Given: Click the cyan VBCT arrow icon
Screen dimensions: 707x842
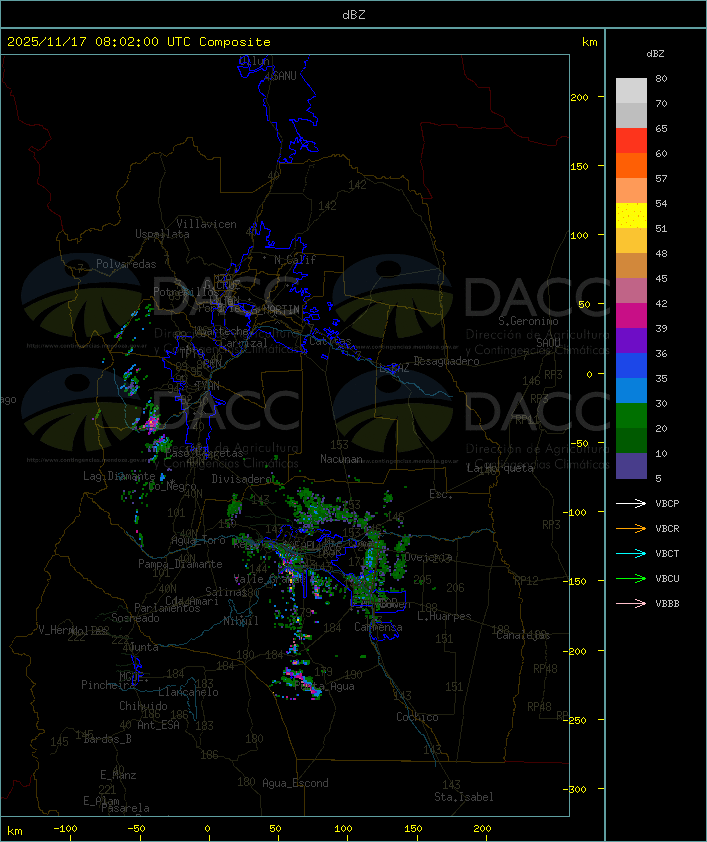Looking at the screenshot, I should (x=631, y=553).
